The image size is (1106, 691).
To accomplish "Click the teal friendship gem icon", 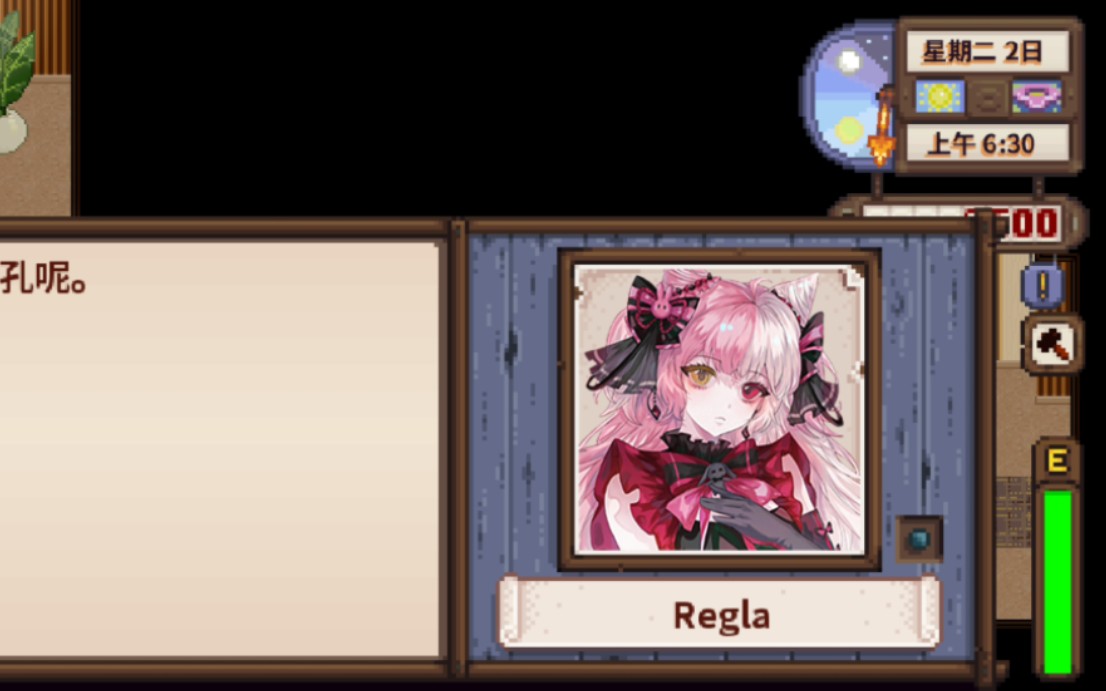I will click(919, 539).
